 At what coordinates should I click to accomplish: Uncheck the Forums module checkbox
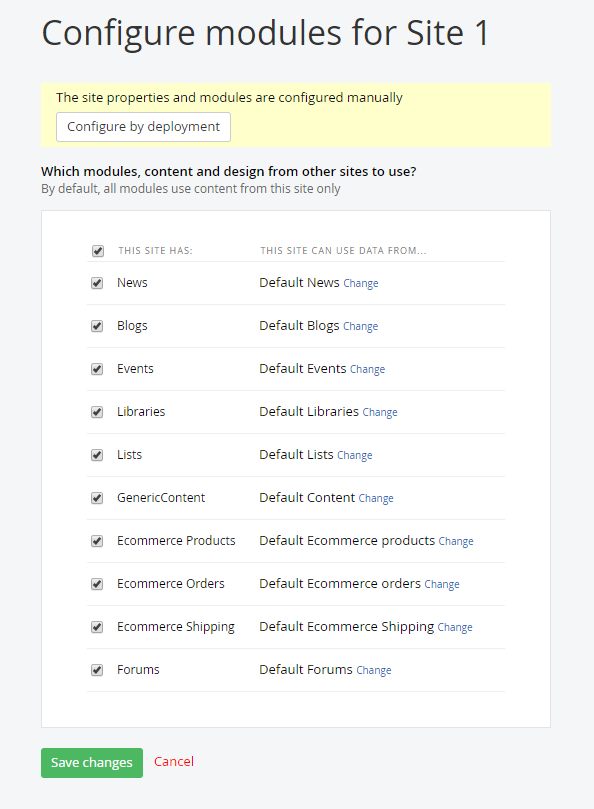[97, 670]
